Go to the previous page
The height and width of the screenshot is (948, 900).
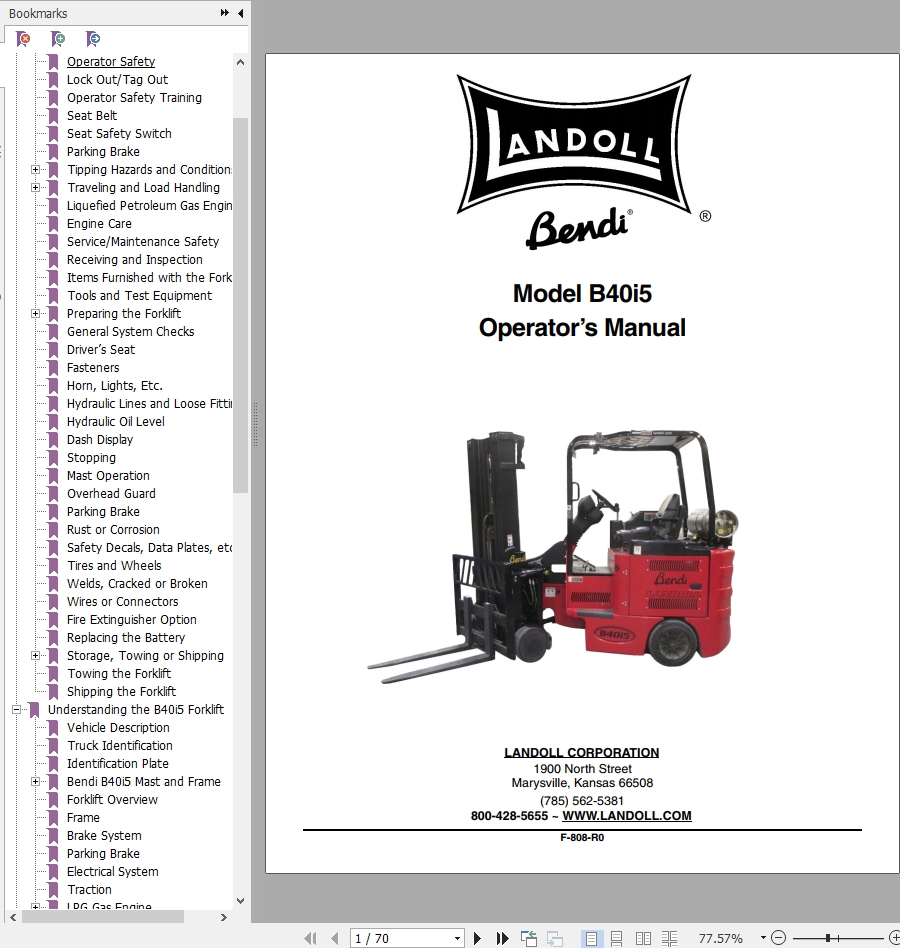point(335,938)
